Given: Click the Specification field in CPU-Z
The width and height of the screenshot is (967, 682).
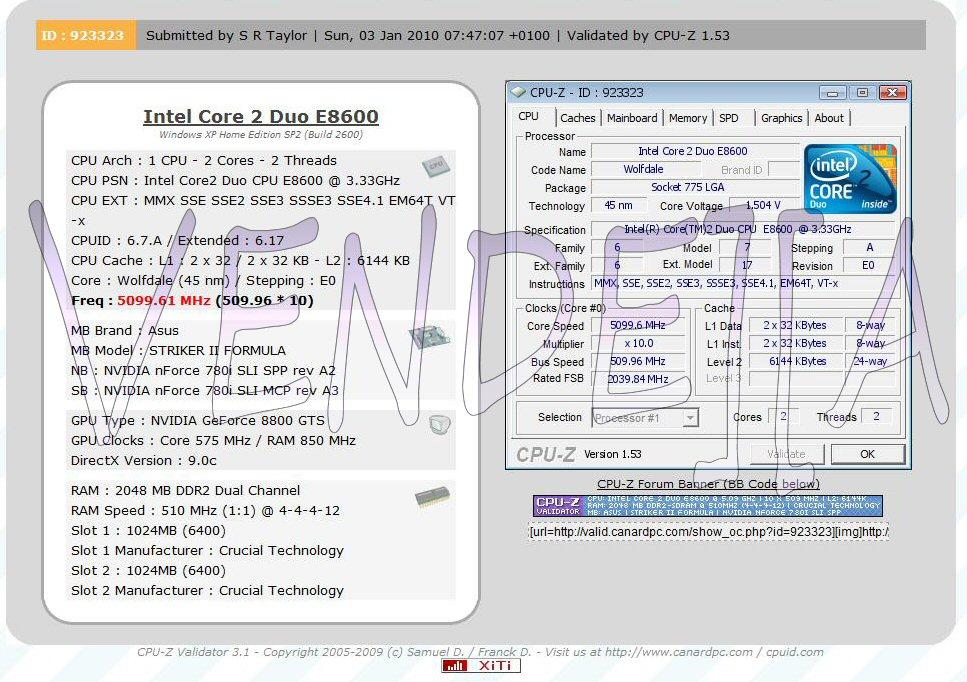Looking at the screenshot, I should point(743,229).
